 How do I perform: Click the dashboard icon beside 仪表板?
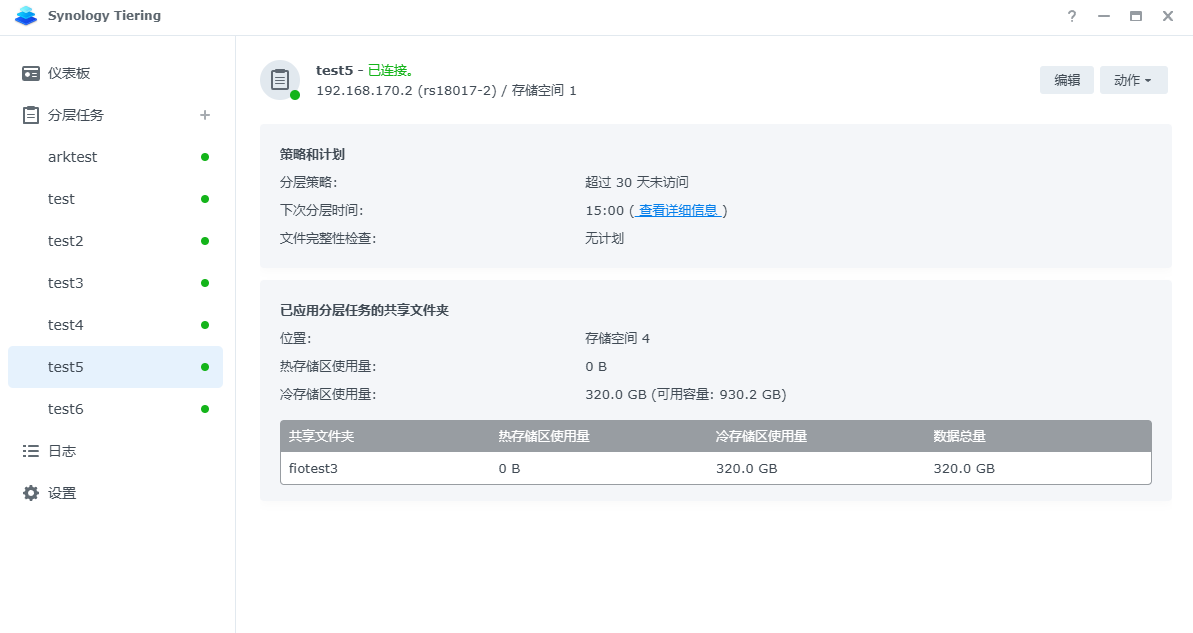click(x=31, y=73)
